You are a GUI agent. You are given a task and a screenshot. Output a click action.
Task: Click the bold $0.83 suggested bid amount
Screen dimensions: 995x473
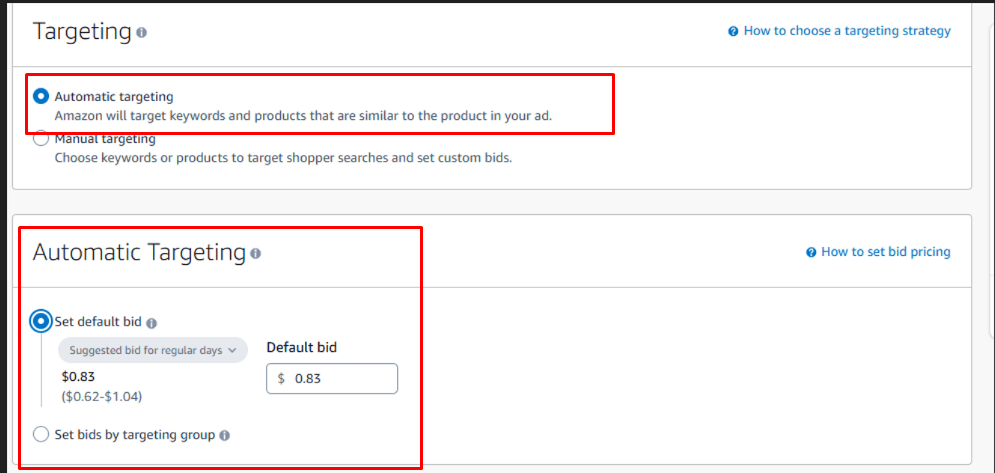(x=77, y=377)
